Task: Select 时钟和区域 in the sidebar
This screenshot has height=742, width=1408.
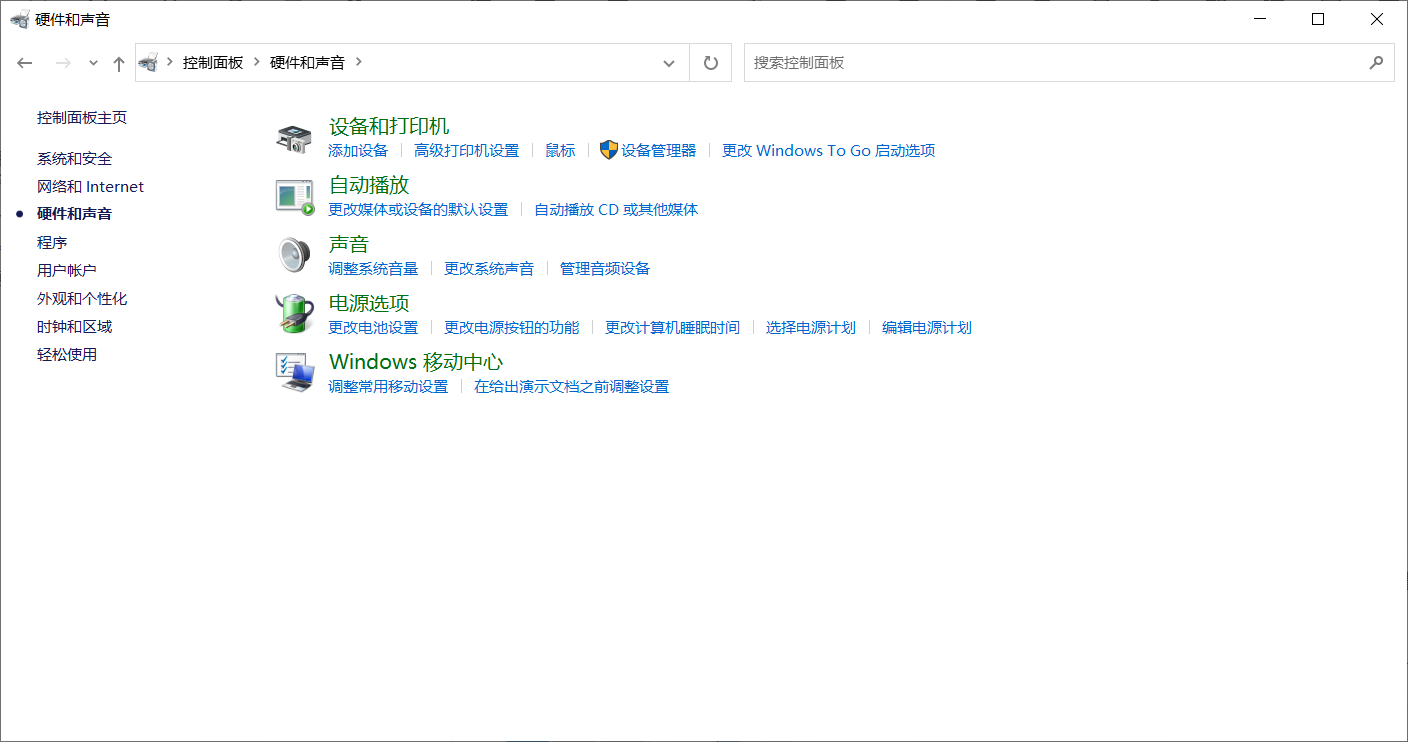Action: click(x=75, y=326)
